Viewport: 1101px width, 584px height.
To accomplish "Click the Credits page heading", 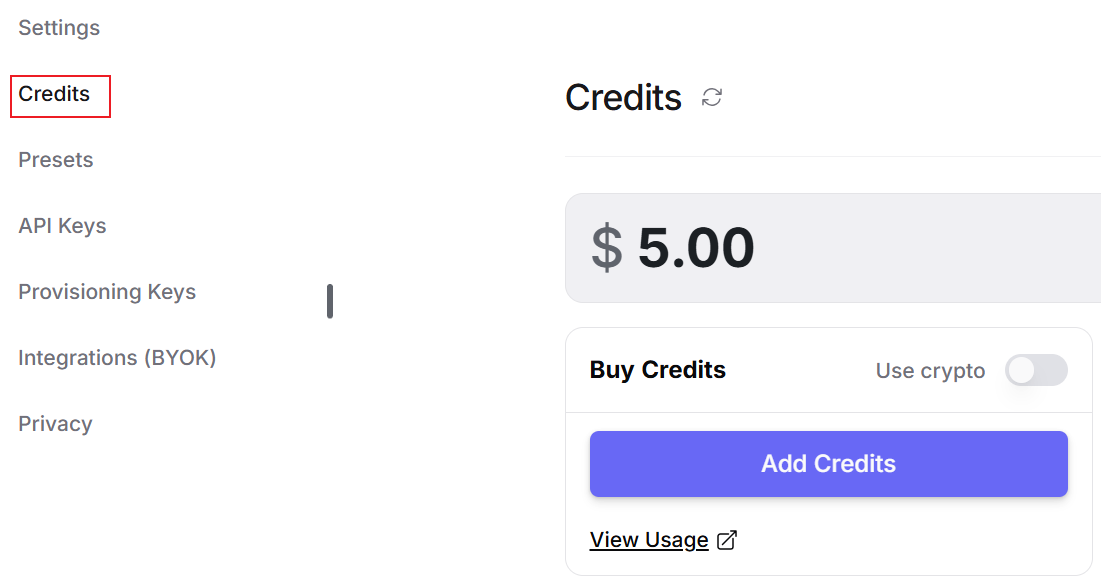I will click(x=624, y=98).
